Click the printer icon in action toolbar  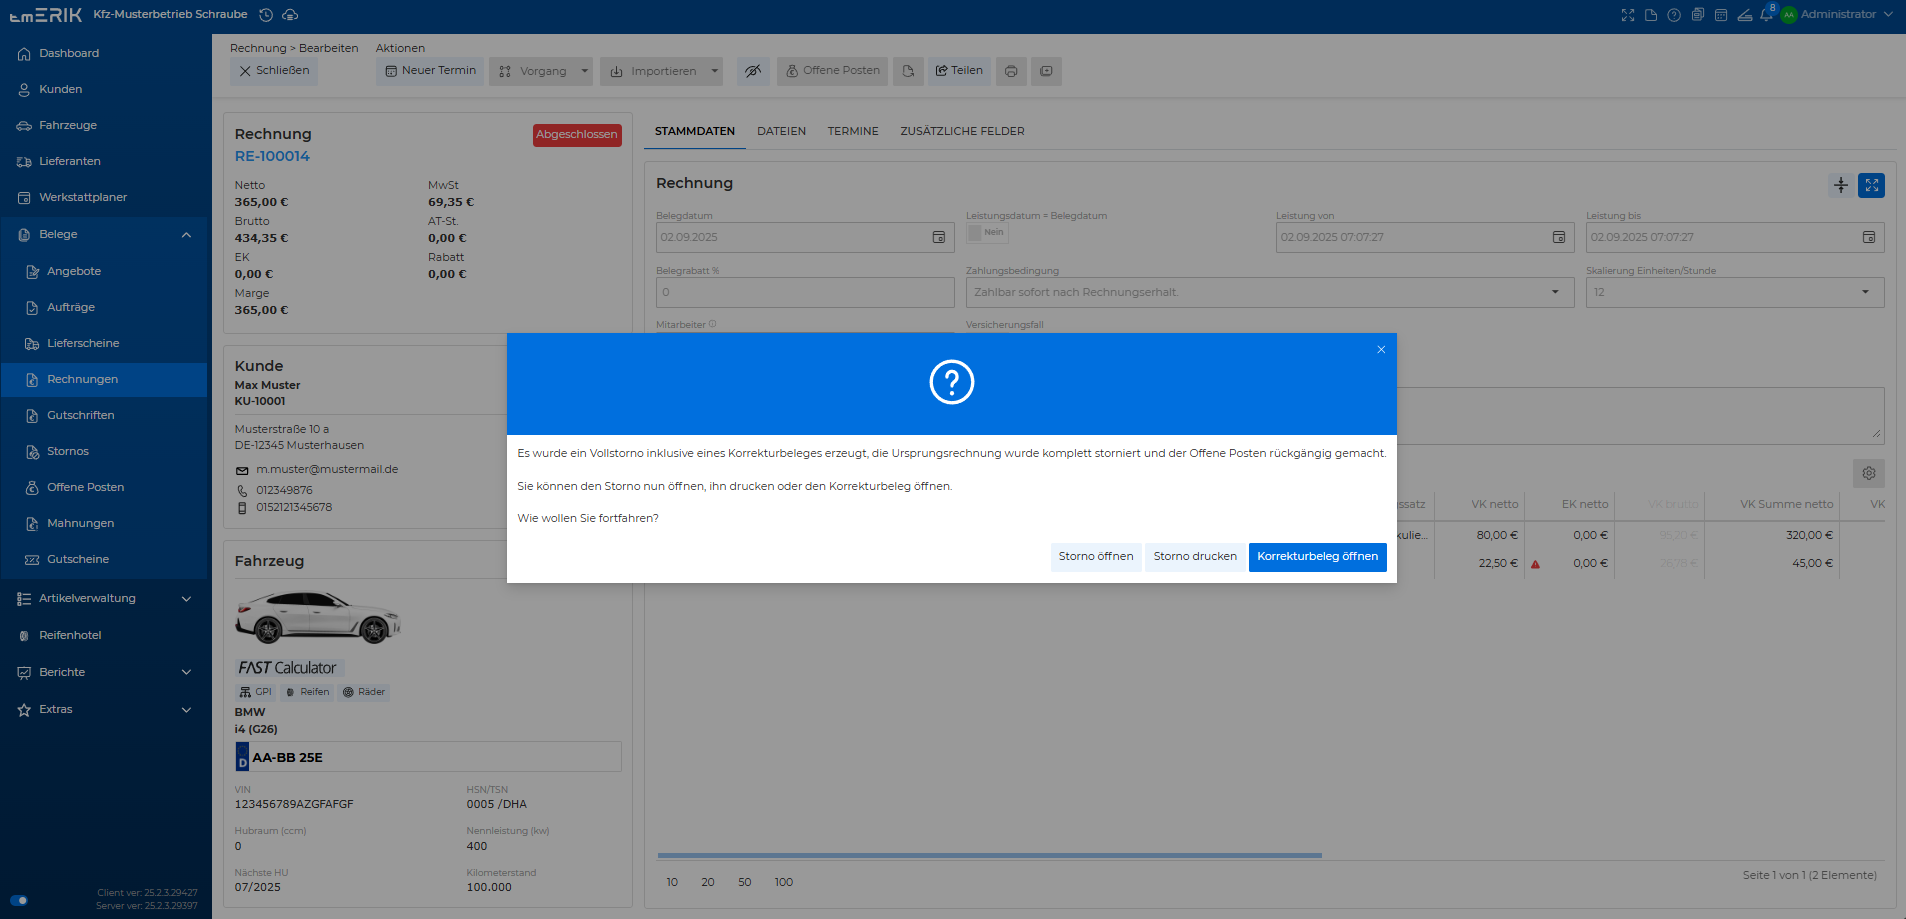1011,71
